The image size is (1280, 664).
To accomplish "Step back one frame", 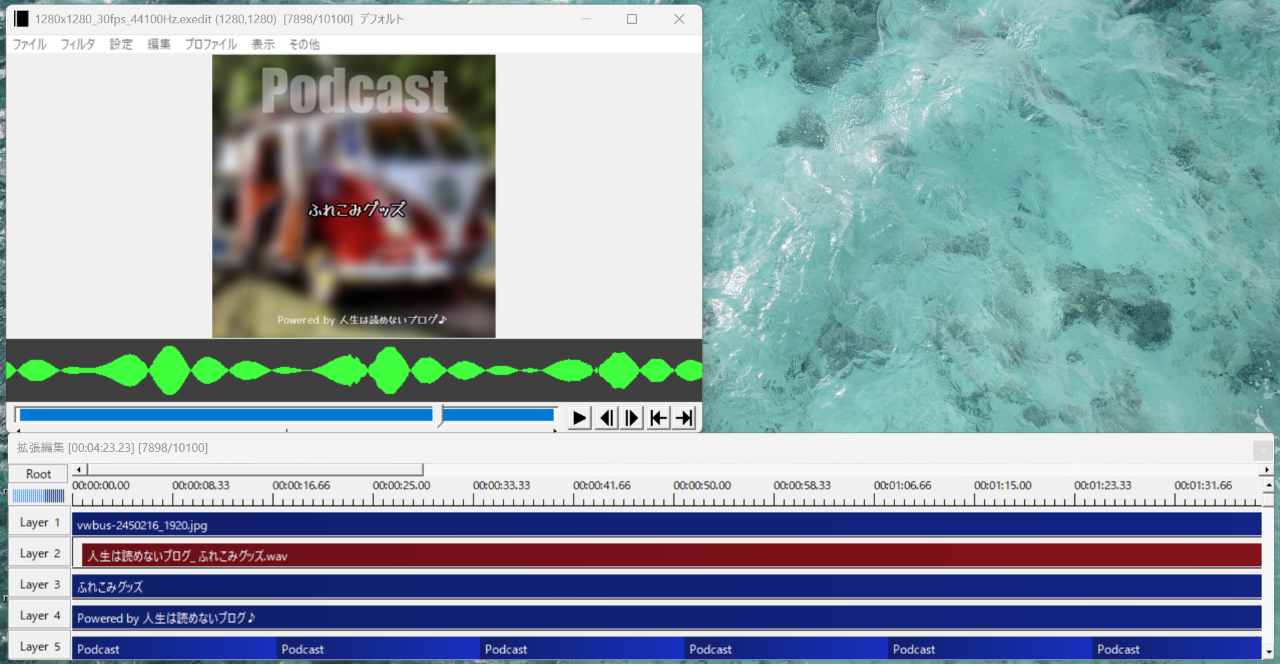I will pos(606,418).
